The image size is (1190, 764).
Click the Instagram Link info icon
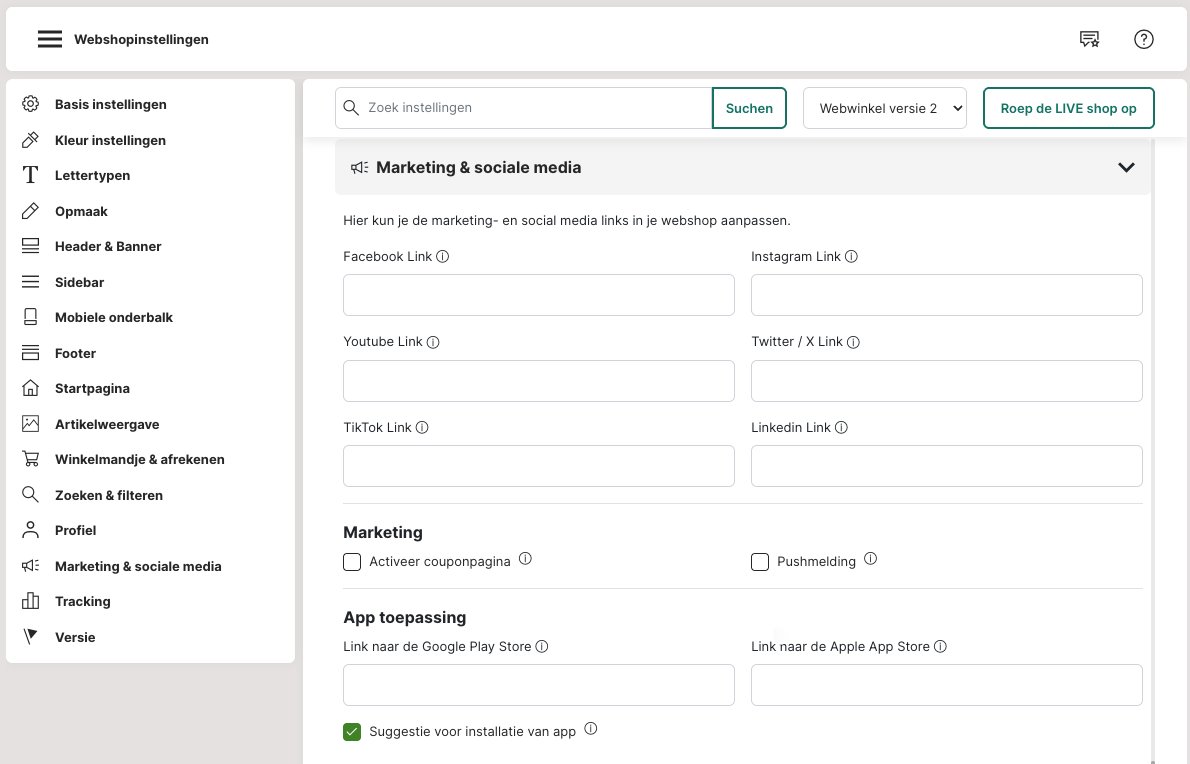(852, 257)
